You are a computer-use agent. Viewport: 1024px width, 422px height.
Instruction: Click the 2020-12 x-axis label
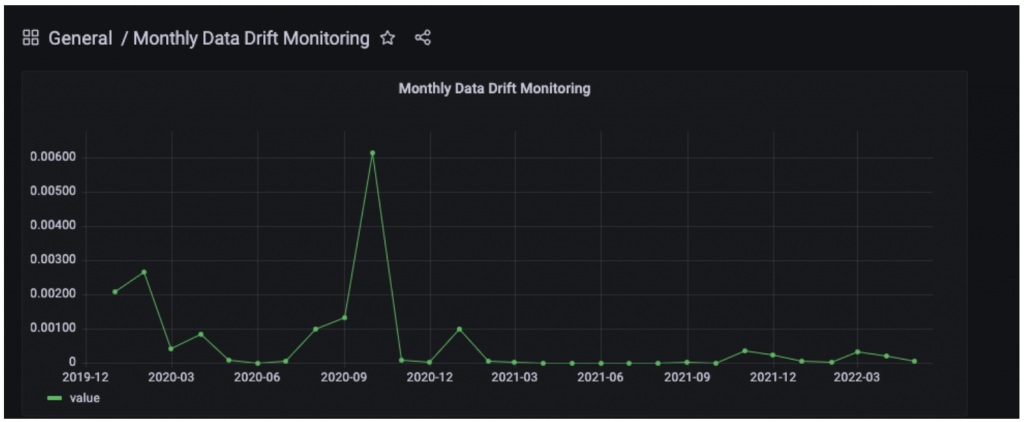(430, 377)
